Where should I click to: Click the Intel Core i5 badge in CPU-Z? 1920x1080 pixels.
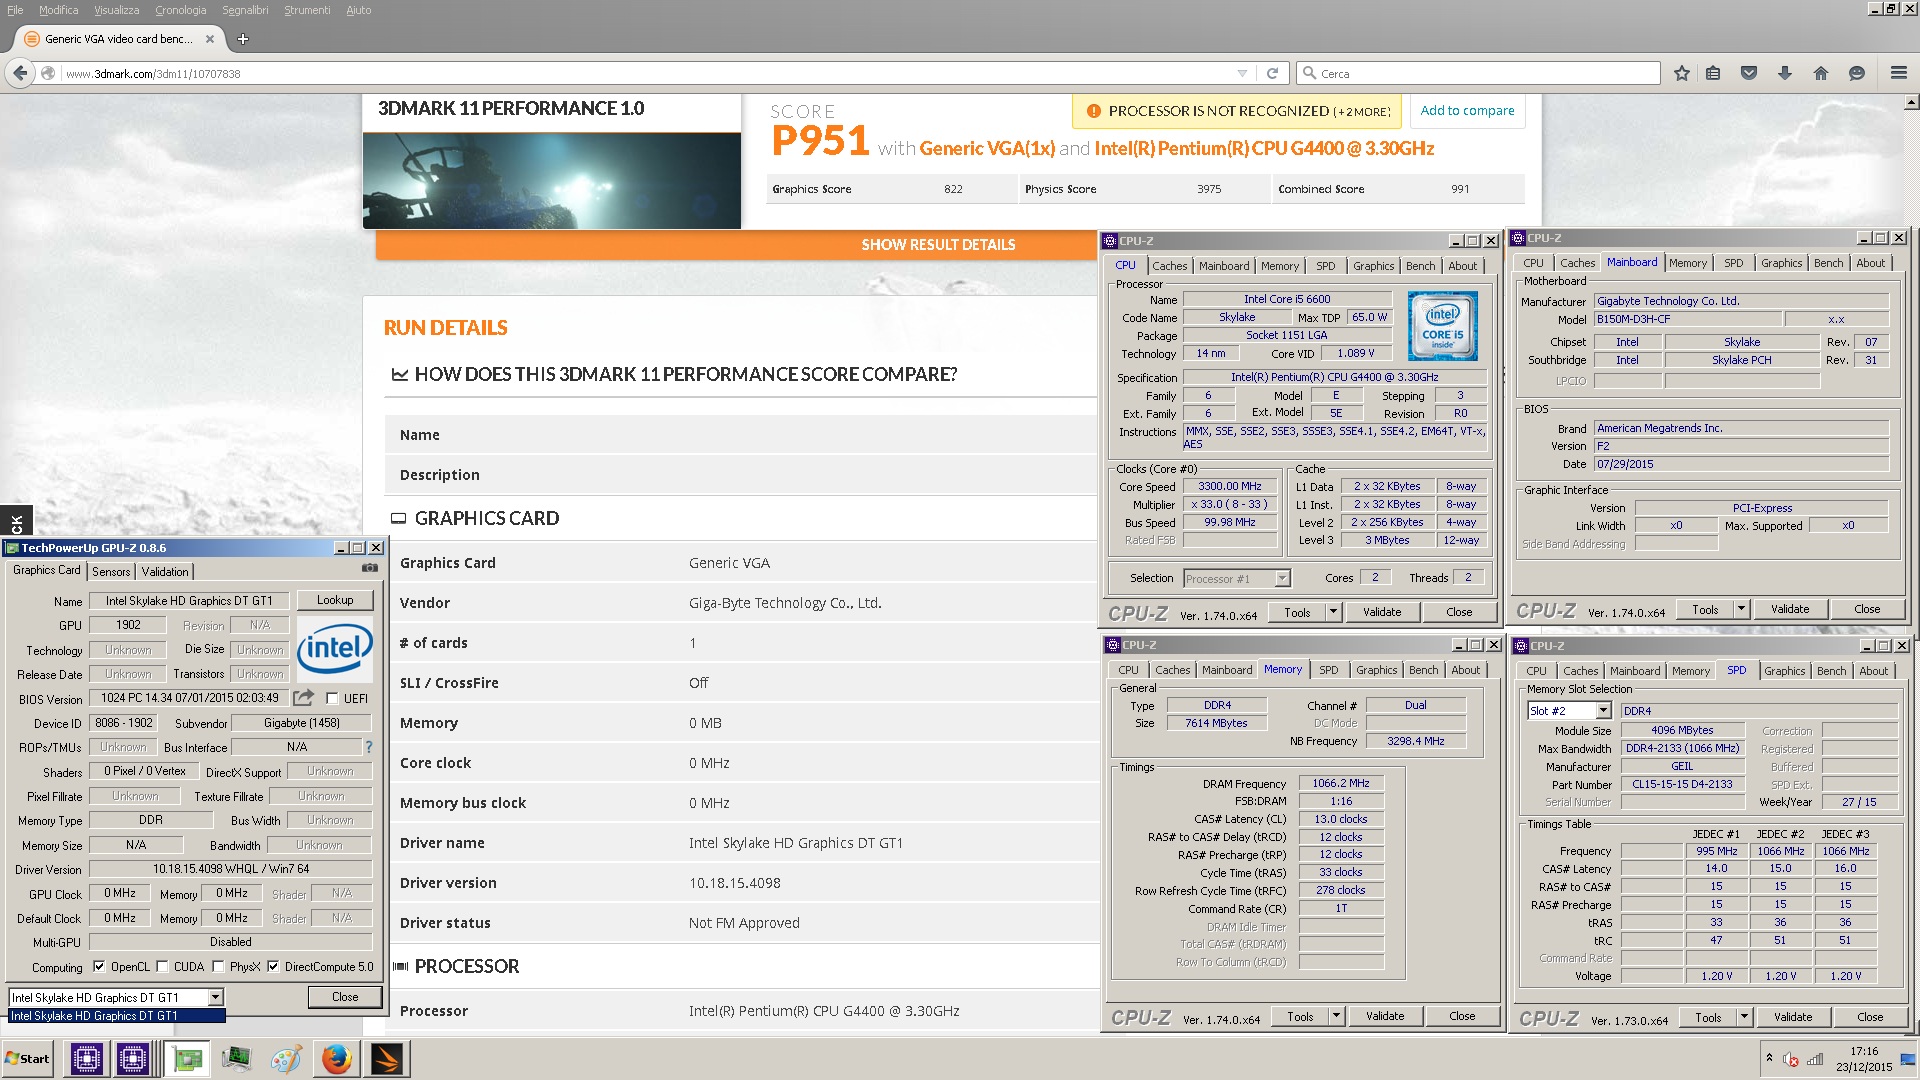[1442, 326]
